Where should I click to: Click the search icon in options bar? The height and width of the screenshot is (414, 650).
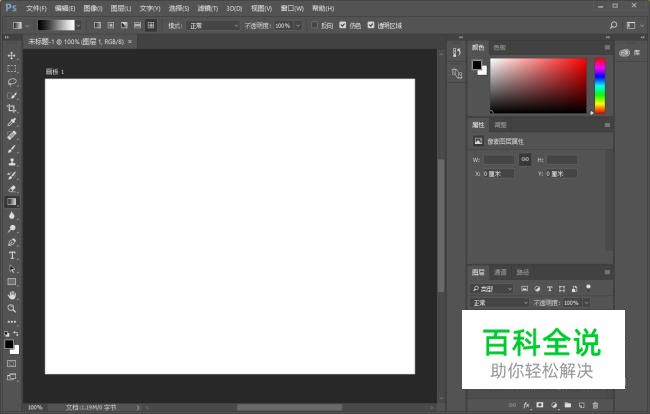[x=612, y=24]
